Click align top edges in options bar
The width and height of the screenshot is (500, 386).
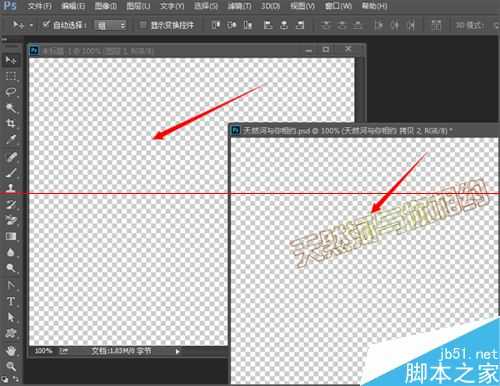[x=216, y=25]
